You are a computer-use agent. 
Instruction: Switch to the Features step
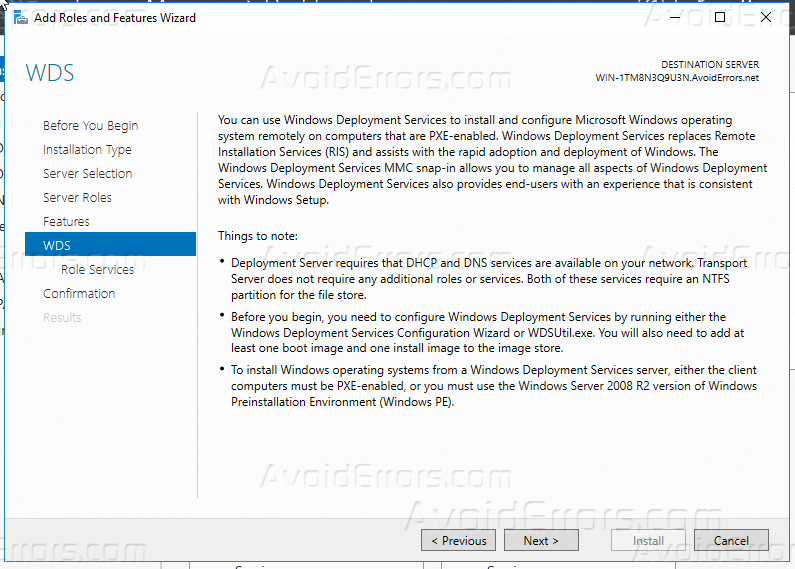[66, 222]
